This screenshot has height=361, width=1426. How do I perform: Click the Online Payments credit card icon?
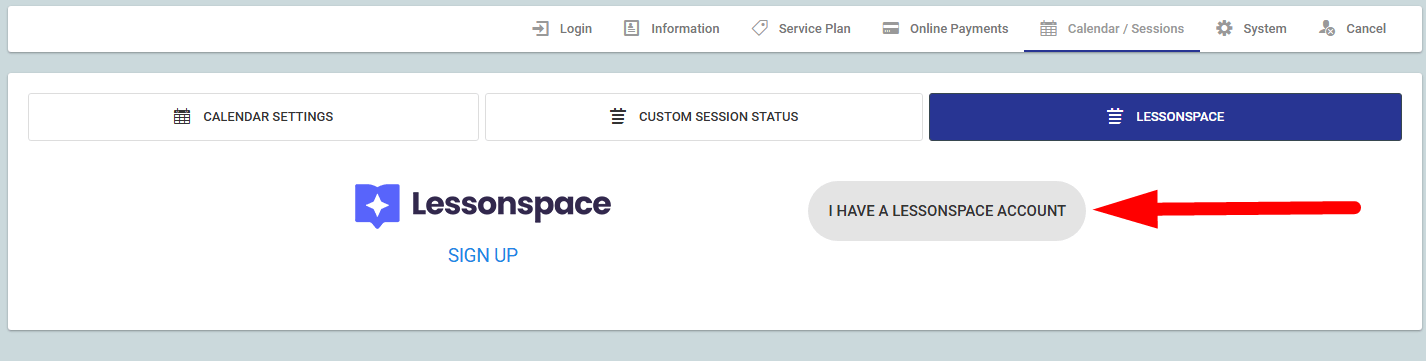click(890, 29)
